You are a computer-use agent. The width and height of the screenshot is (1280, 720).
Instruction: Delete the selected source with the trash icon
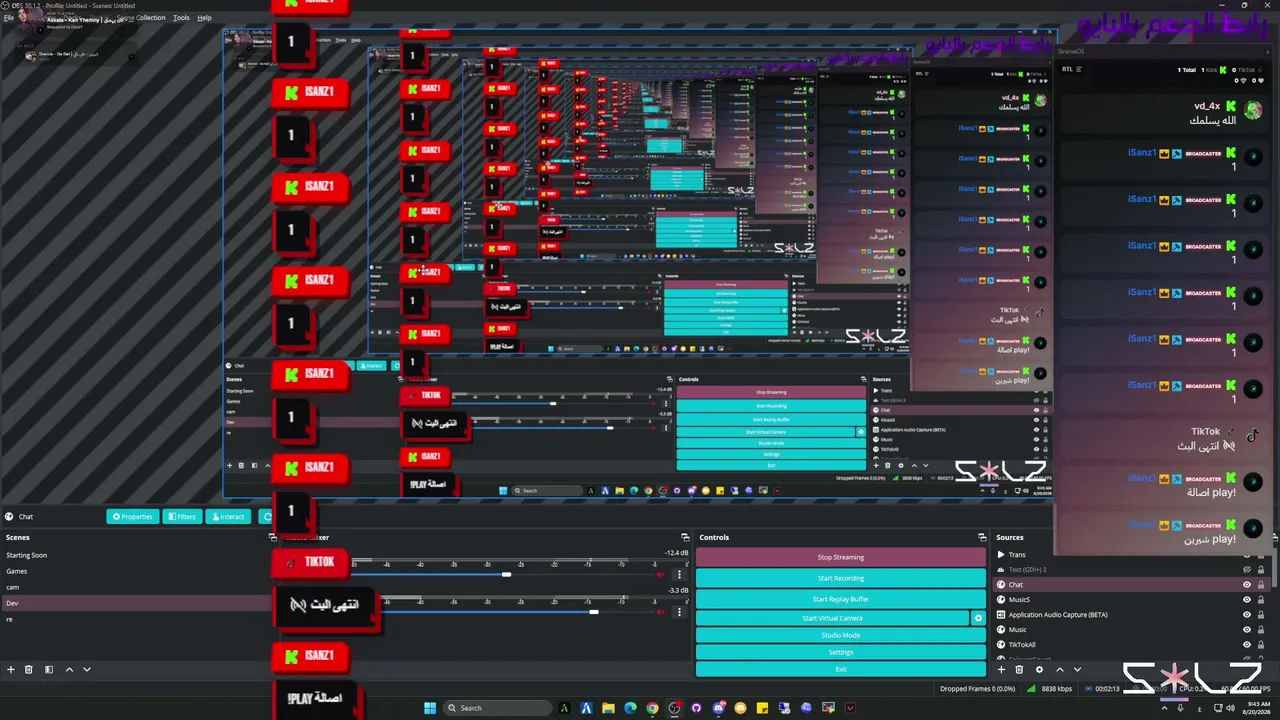tap(1019, 669)
